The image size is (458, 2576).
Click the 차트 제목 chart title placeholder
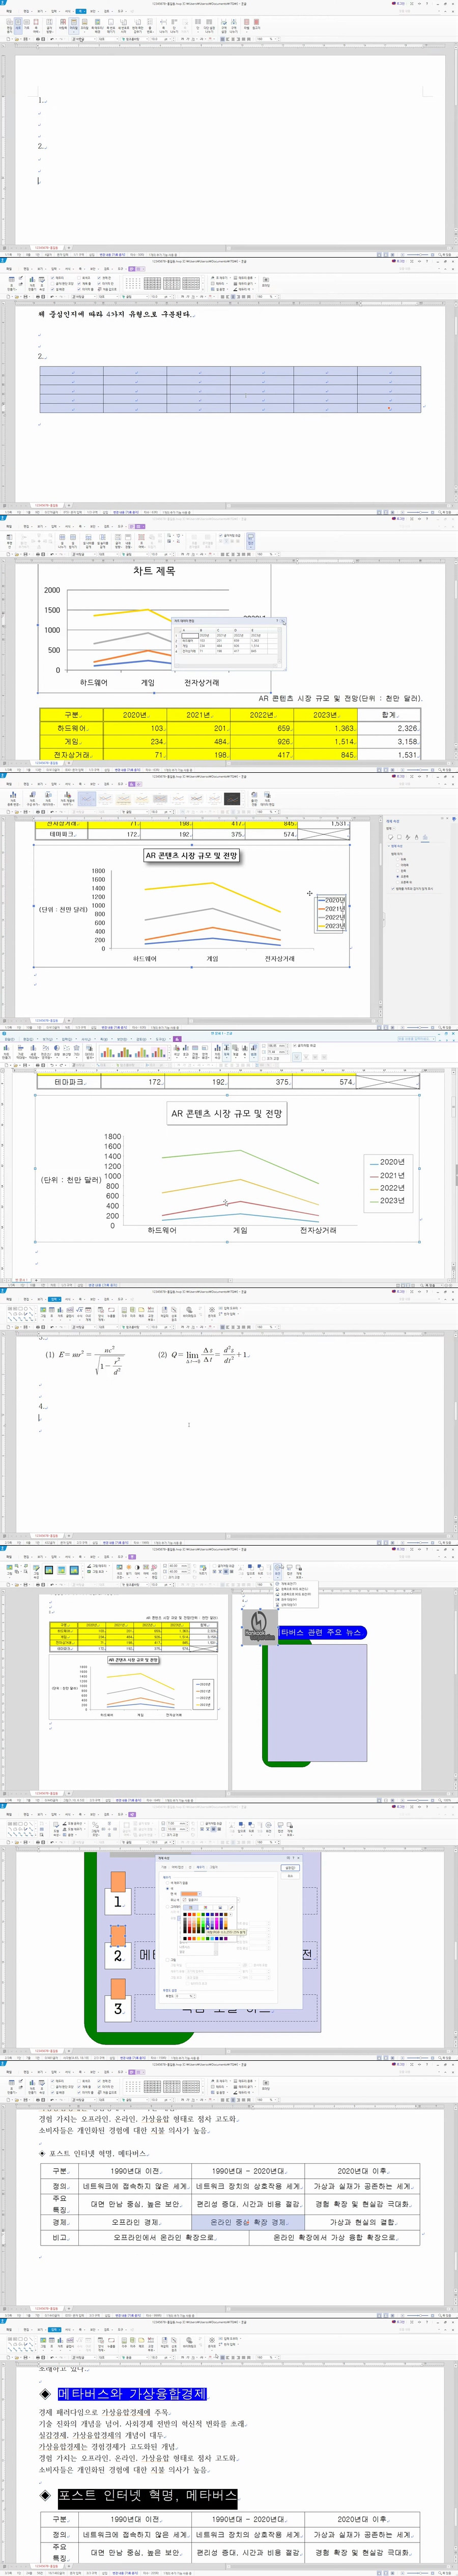pyautogui.click(x=154, y=571)
